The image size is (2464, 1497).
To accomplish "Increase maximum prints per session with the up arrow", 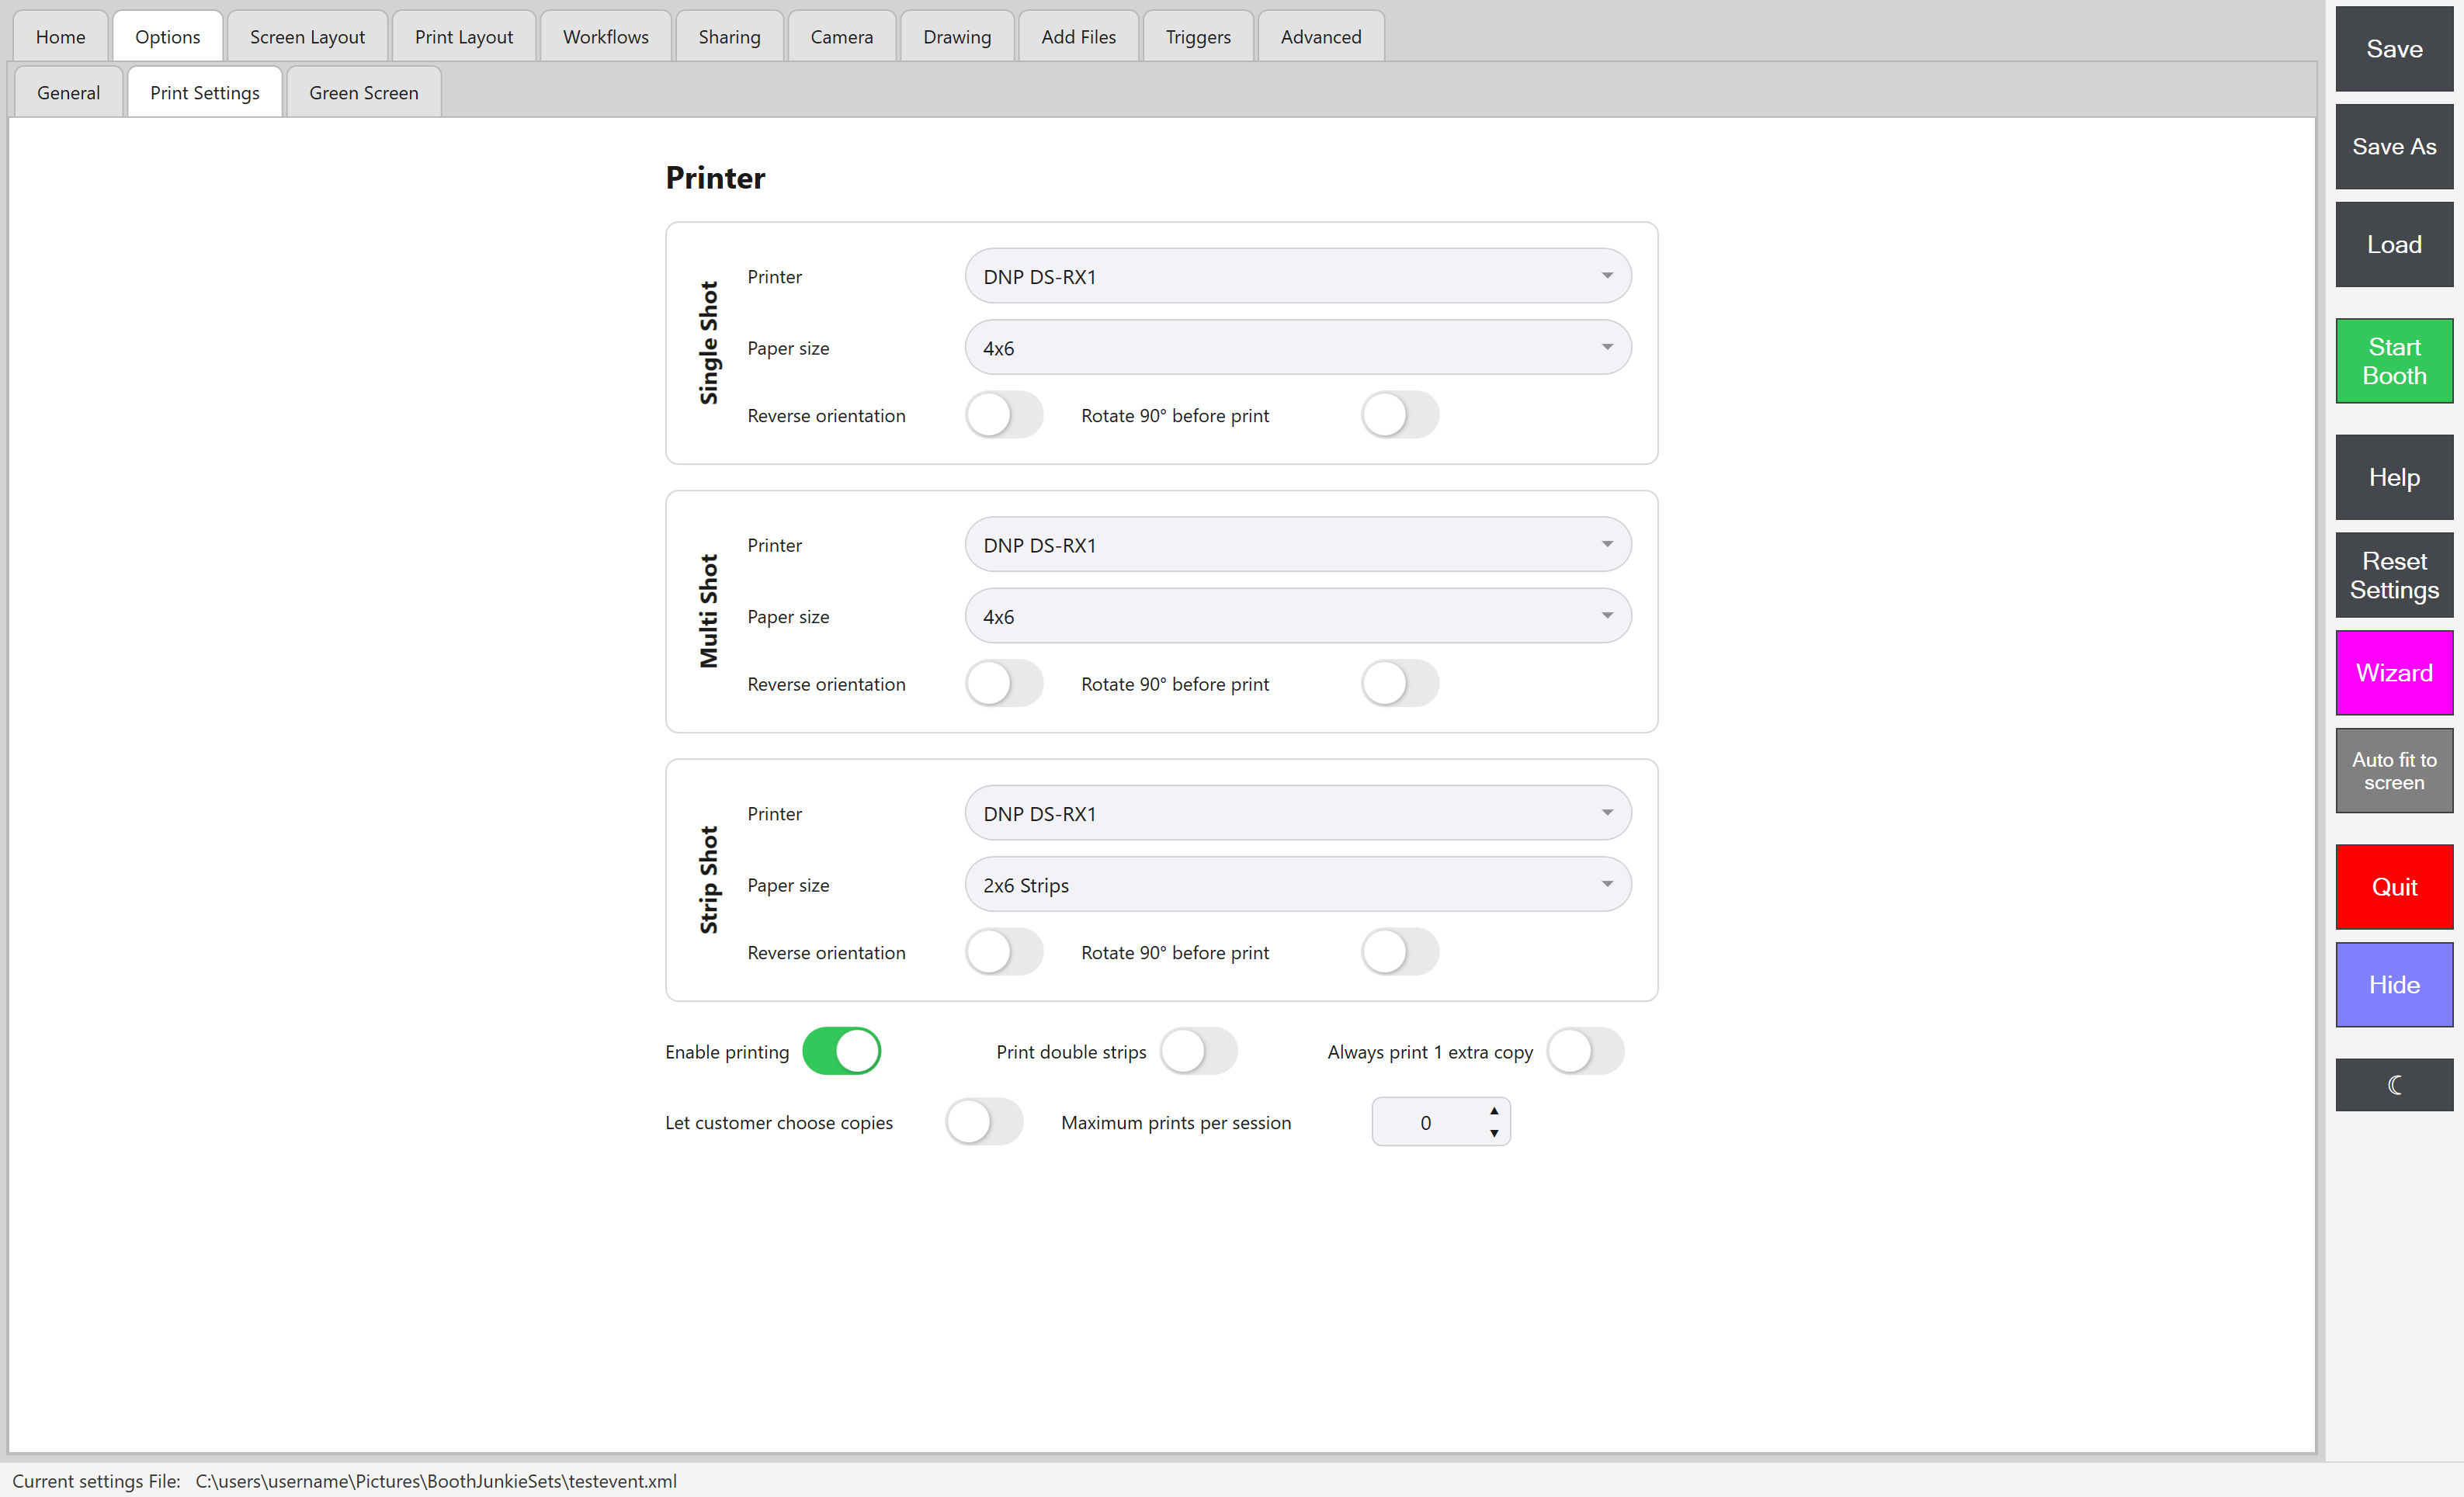I will (1494, 1111).
